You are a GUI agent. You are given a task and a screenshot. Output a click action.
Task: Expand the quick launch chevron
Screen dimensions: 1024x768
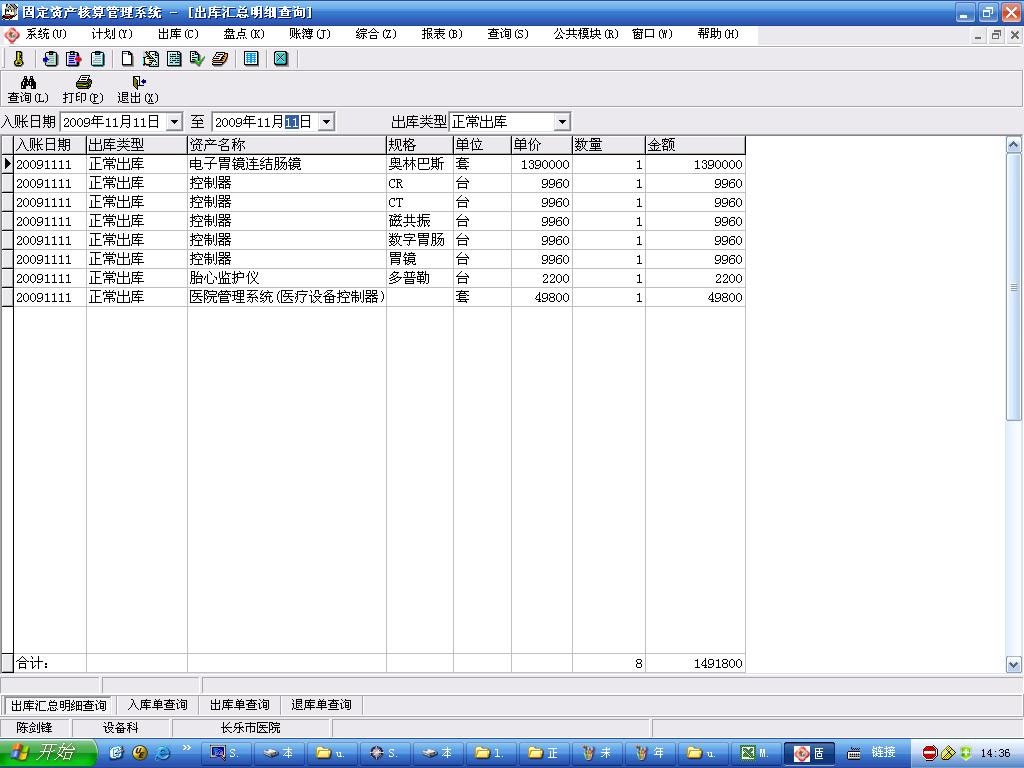tap(186, 748)
